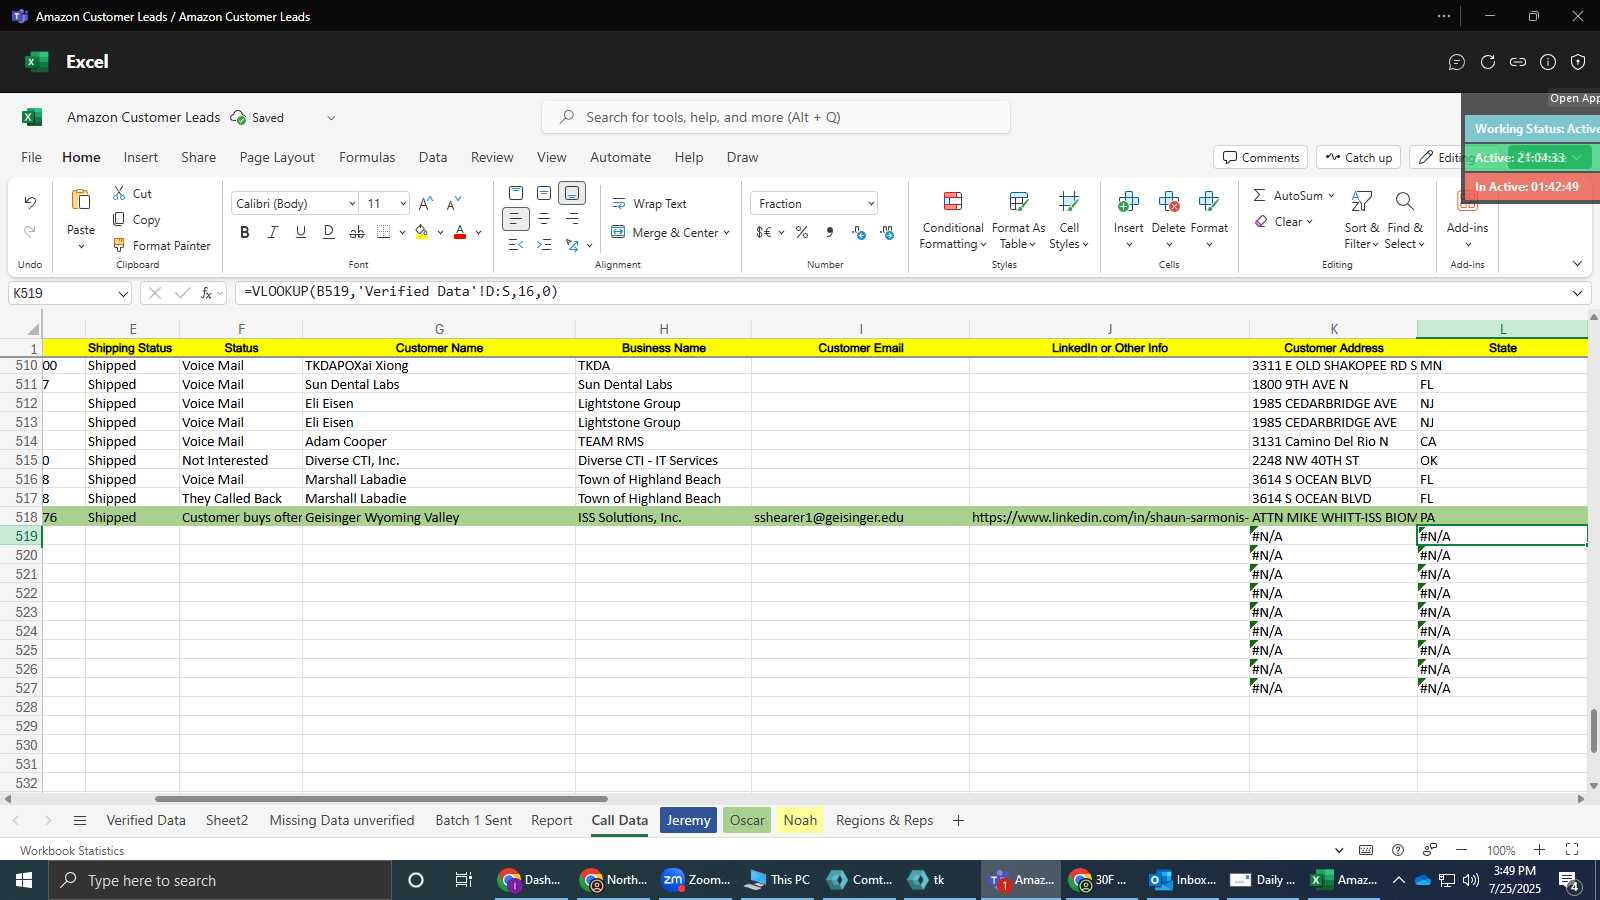
Task: Click the Comments button
Action: click(1261, 157)
